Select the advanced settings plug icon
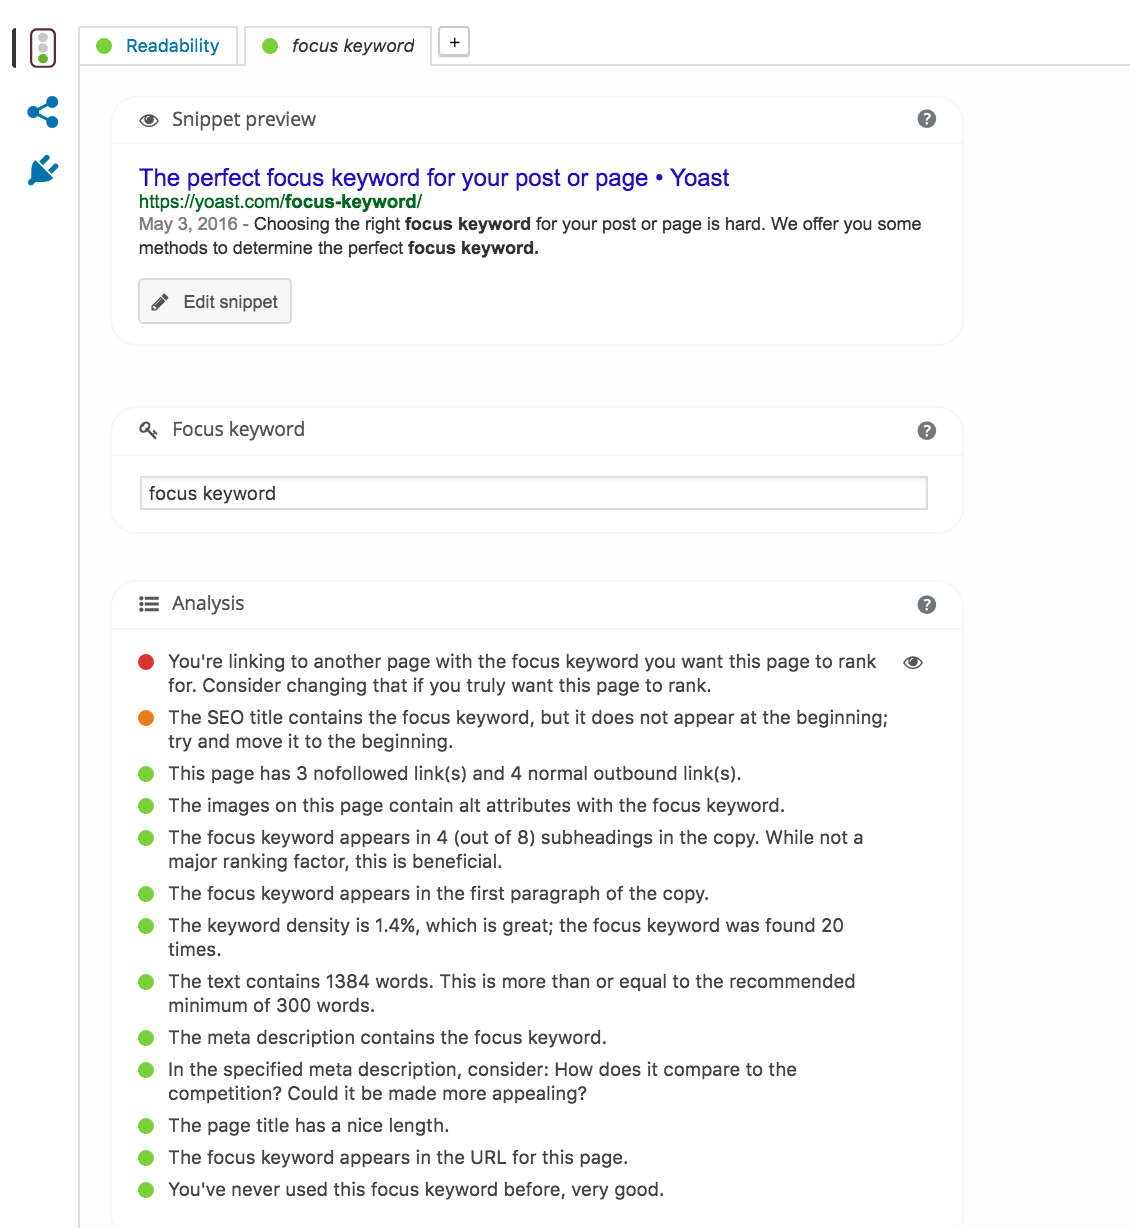This screenshot has height=1228, width=1130. coord(42,170)
